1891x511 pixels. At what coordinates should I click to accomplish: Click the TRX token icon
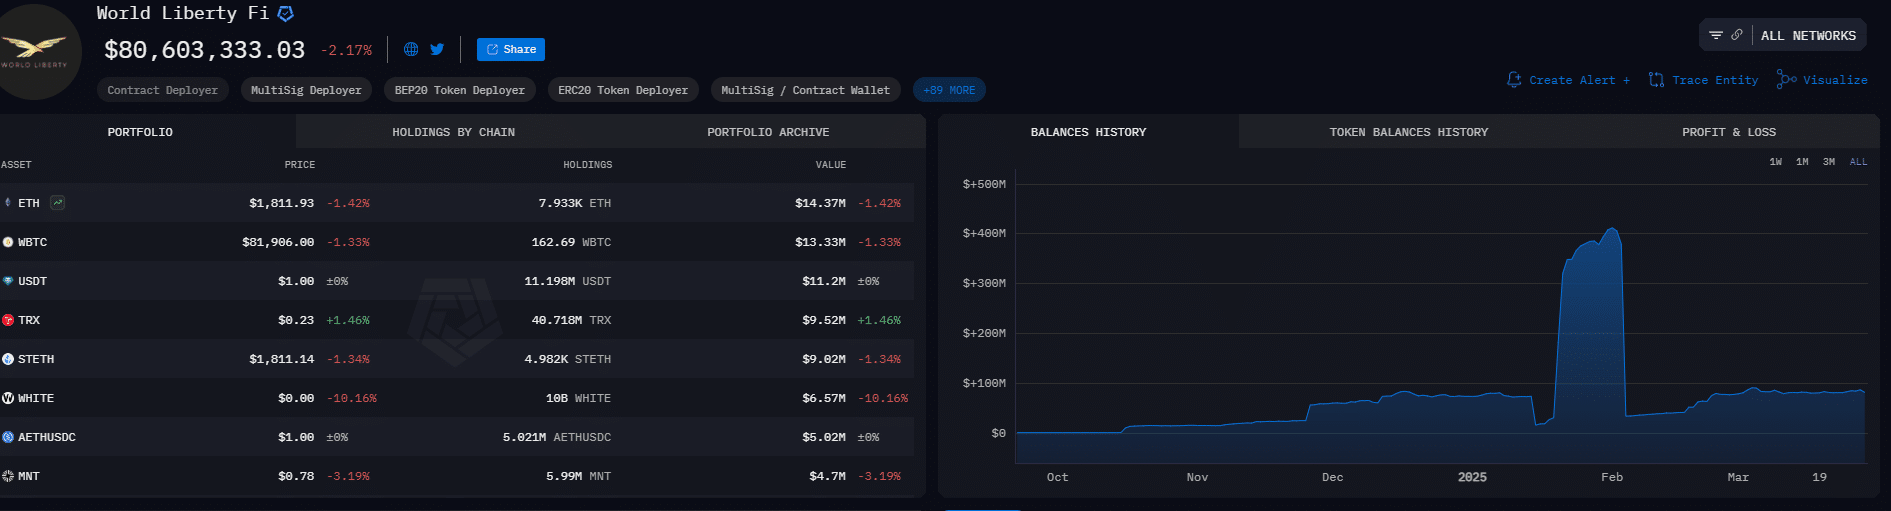[x=8, y=320]
